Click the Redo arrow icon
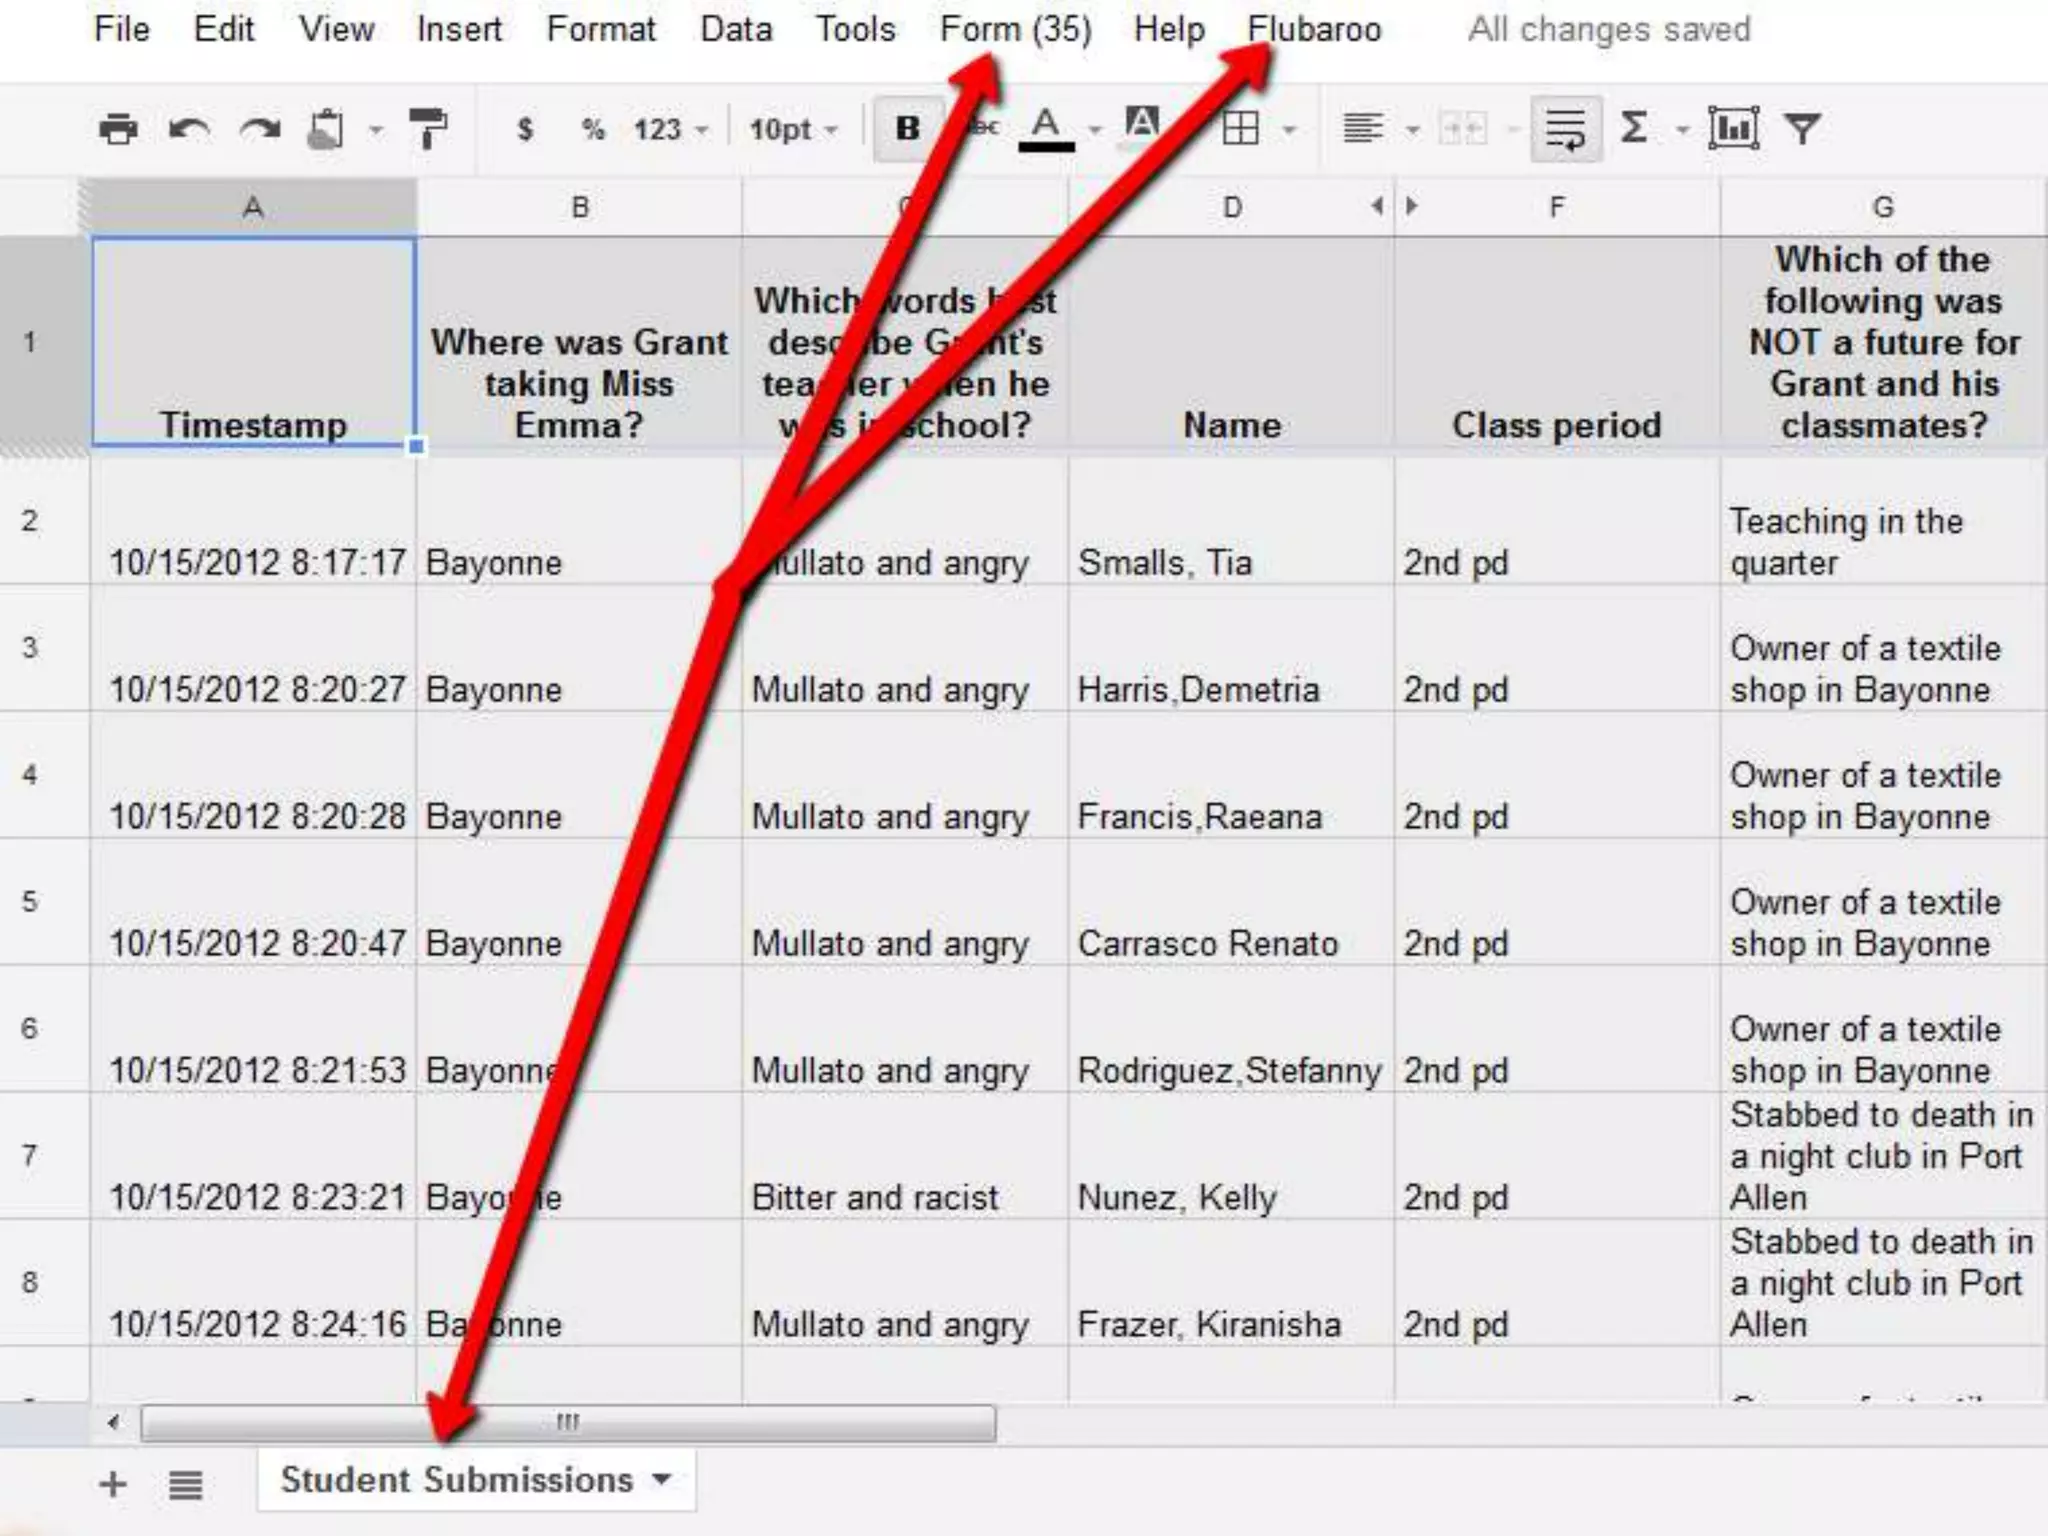This screenshot has height=1536, width=2048. [260, 129]
